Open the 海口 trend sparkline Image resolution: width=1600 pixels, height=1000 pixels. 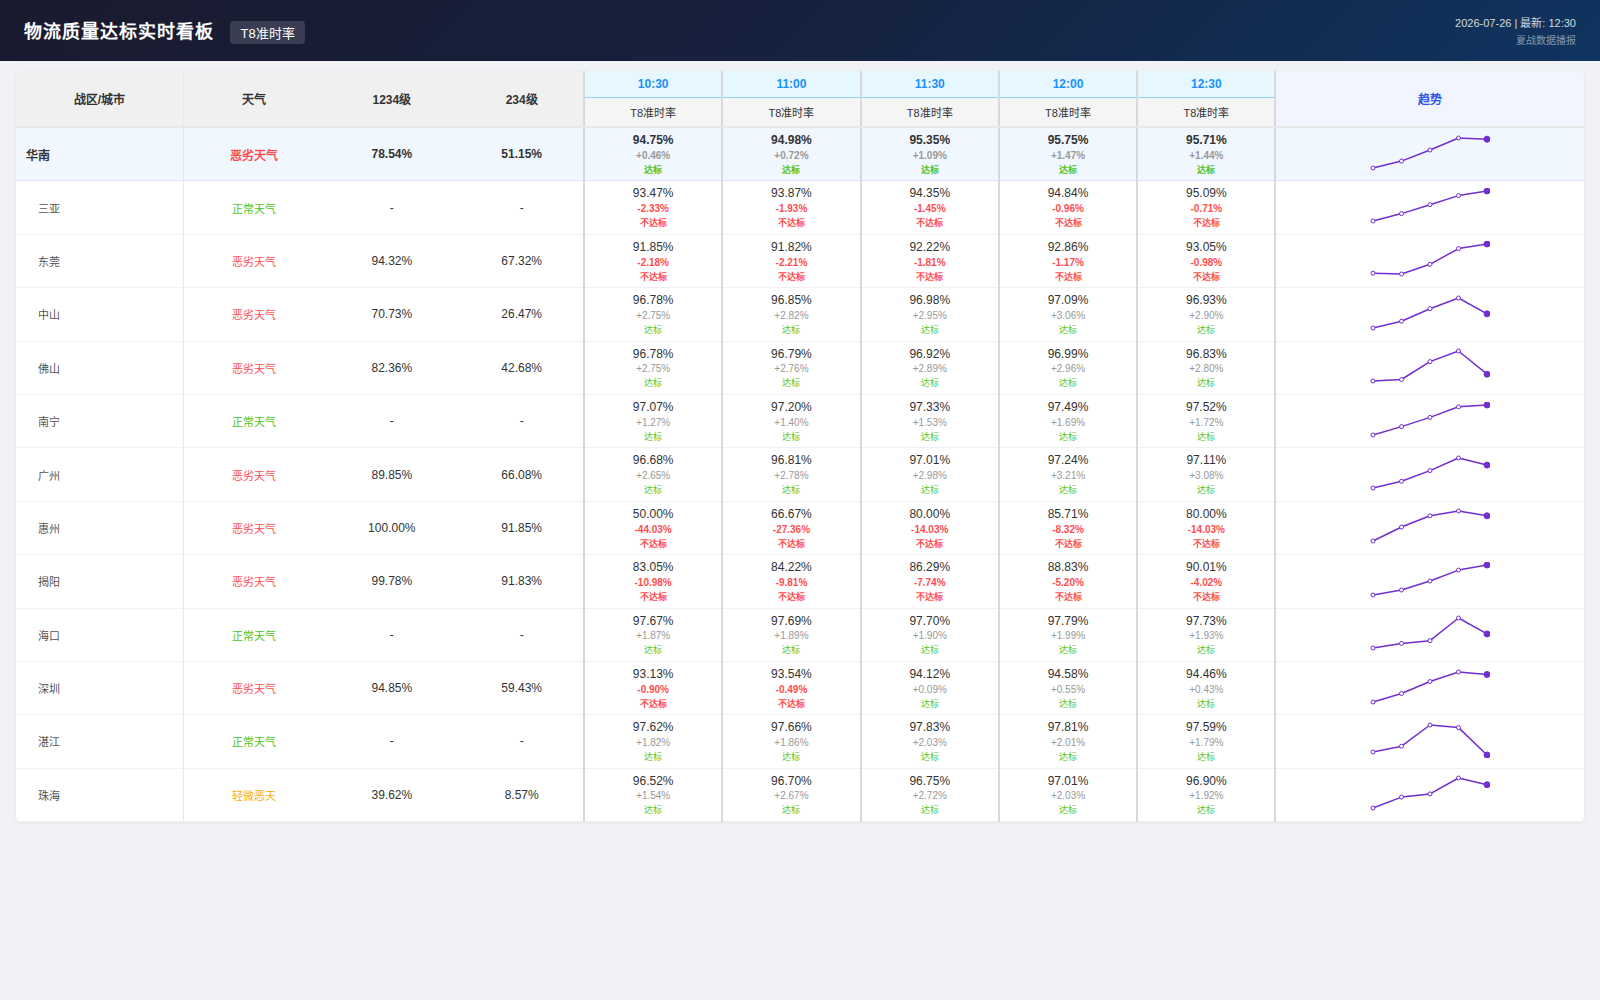point(1430,633)
